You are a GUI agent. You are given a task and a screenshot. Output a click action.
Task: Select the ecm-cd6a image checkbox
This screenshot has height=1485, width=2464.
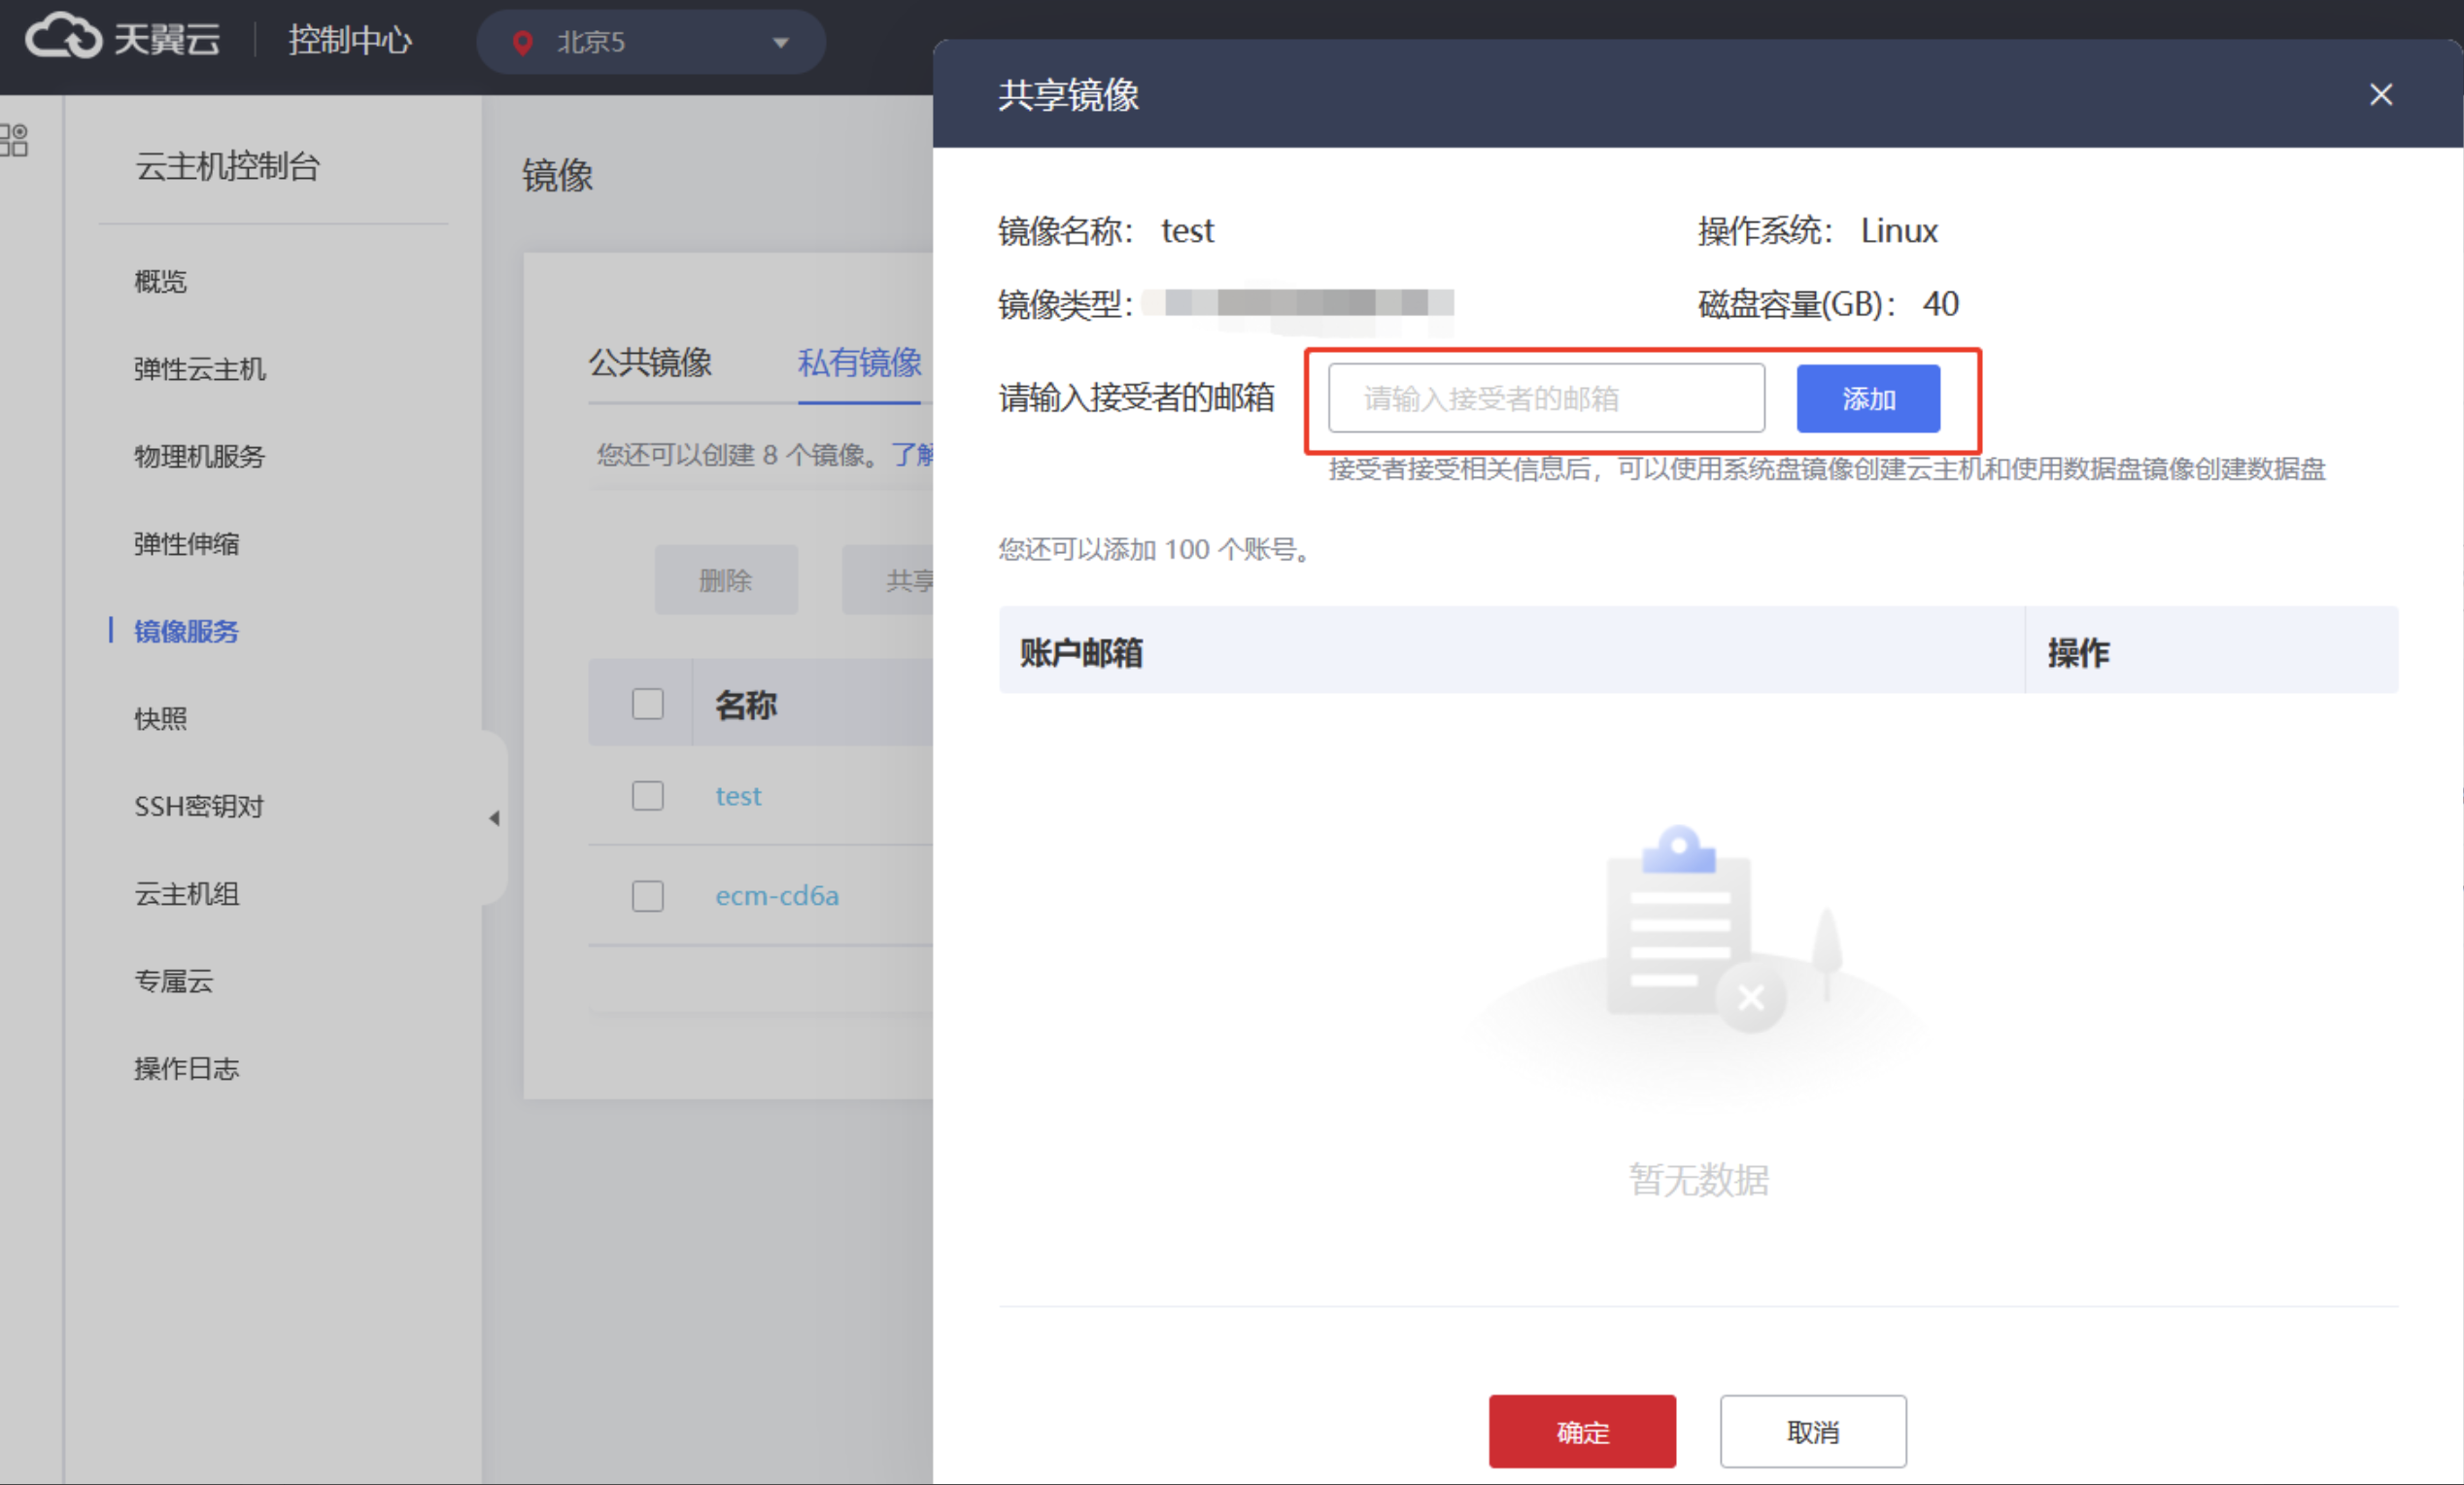click(x=647, y=895)
